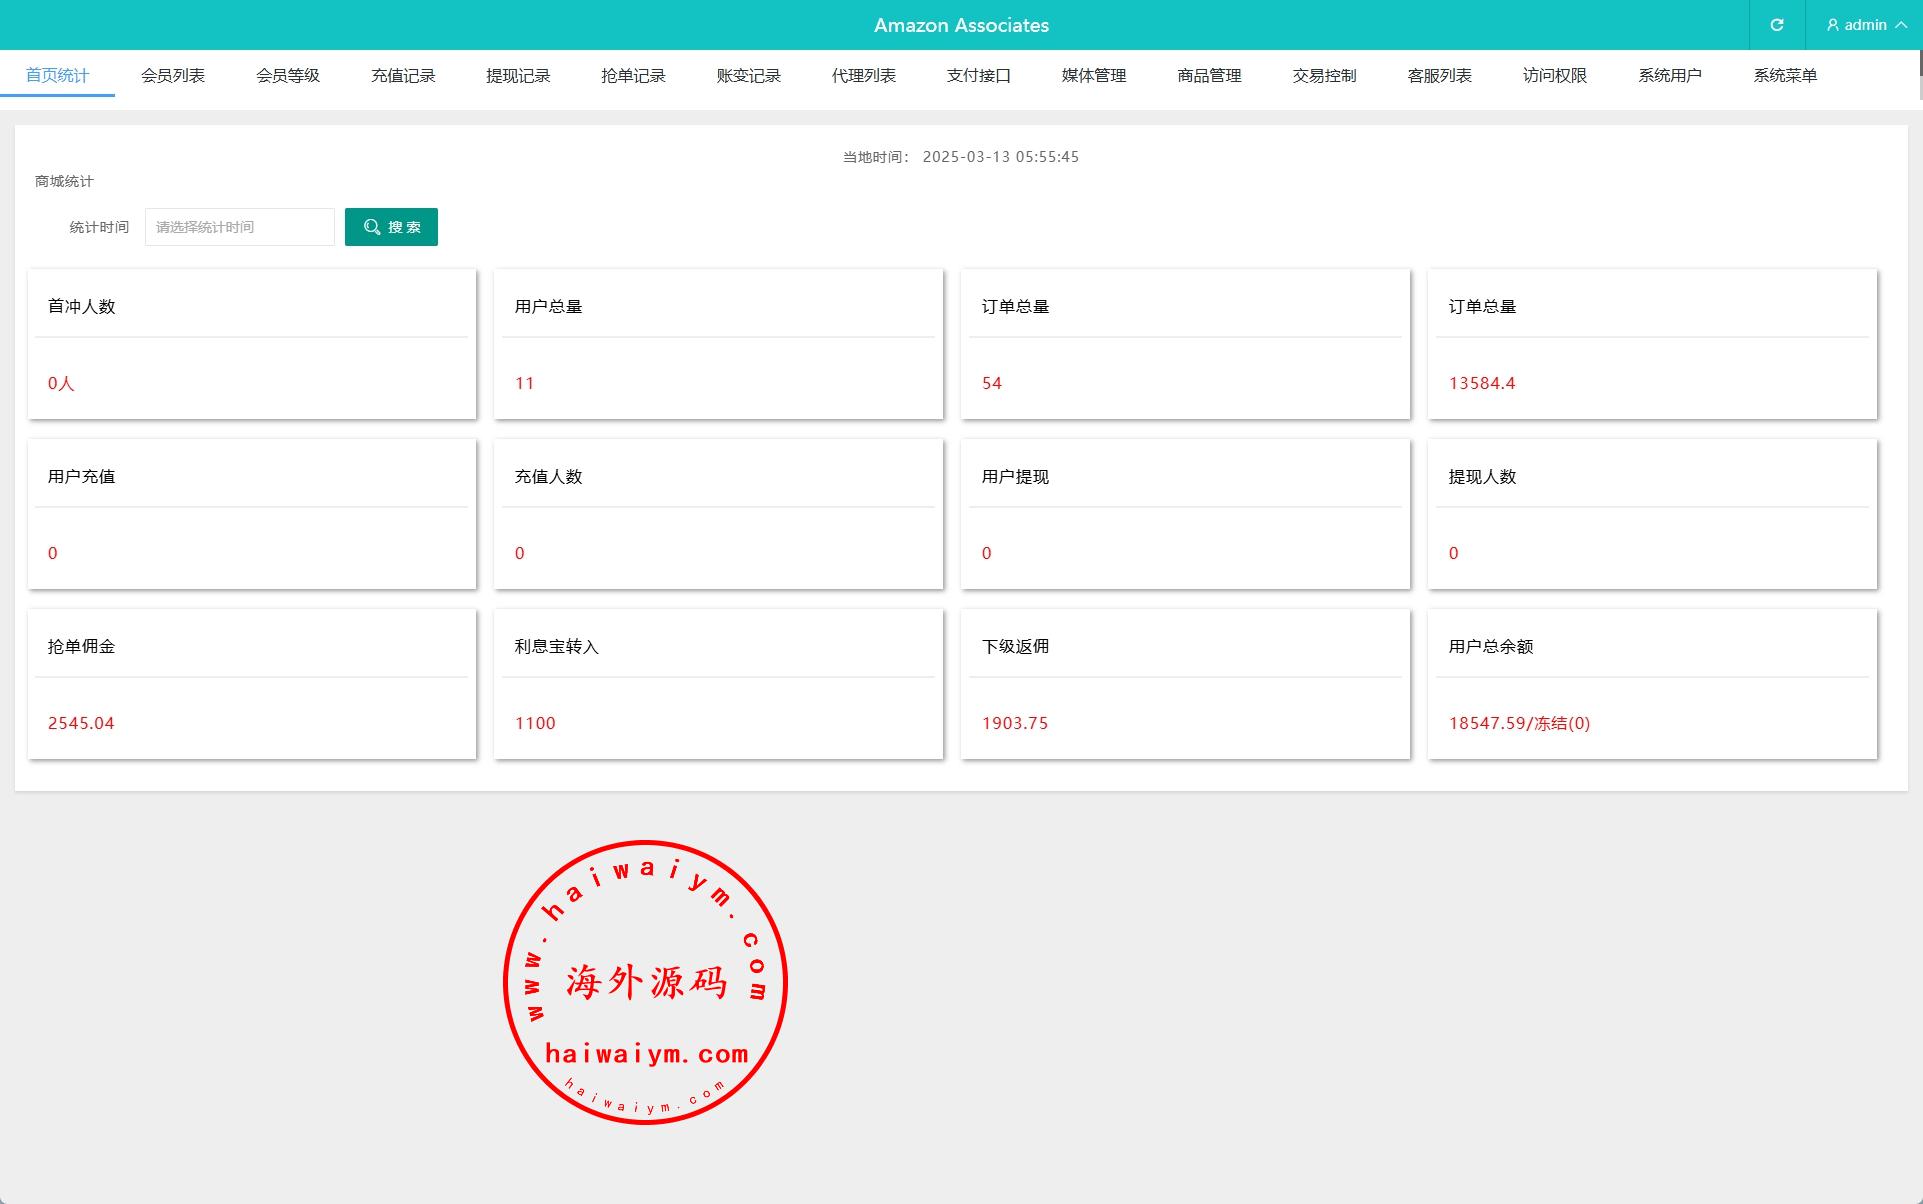Select the 系统菜单 tab
The width and height of the screenshot is (1923, 1204).
click(x=1785, y=76)
